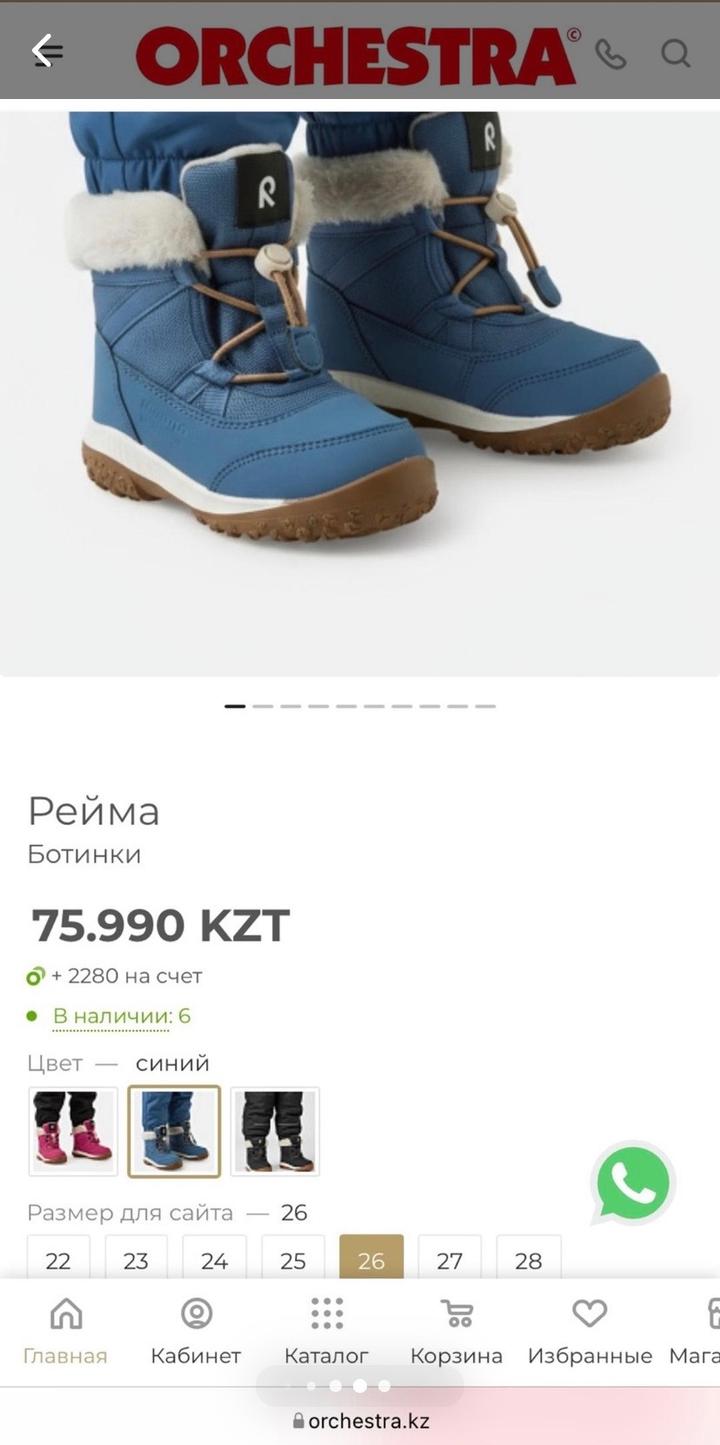Open the phone call icon
The height and width of the screenshot is (1445, 720).
click(x=611, y=53)
